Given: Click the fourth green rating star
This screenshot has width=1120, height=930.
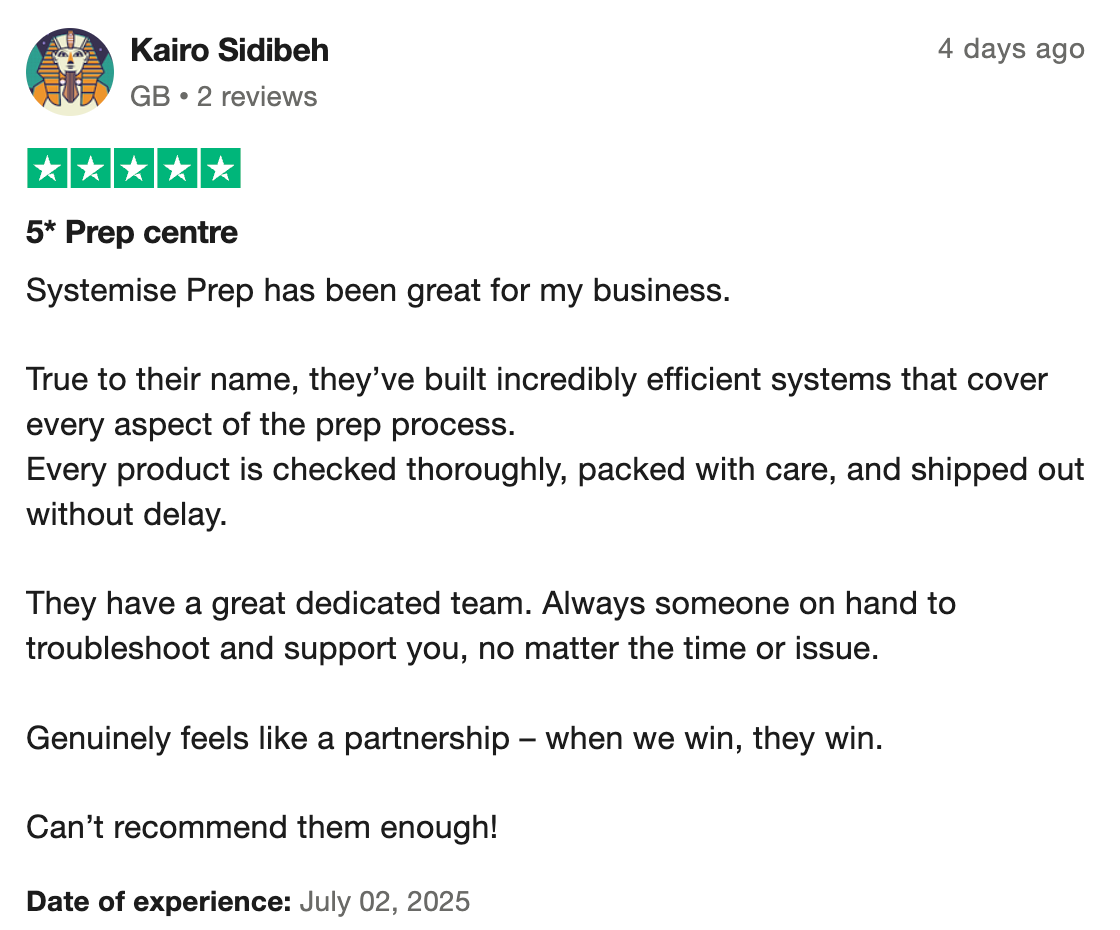Looking at the screenshot, I should [177, 169].
